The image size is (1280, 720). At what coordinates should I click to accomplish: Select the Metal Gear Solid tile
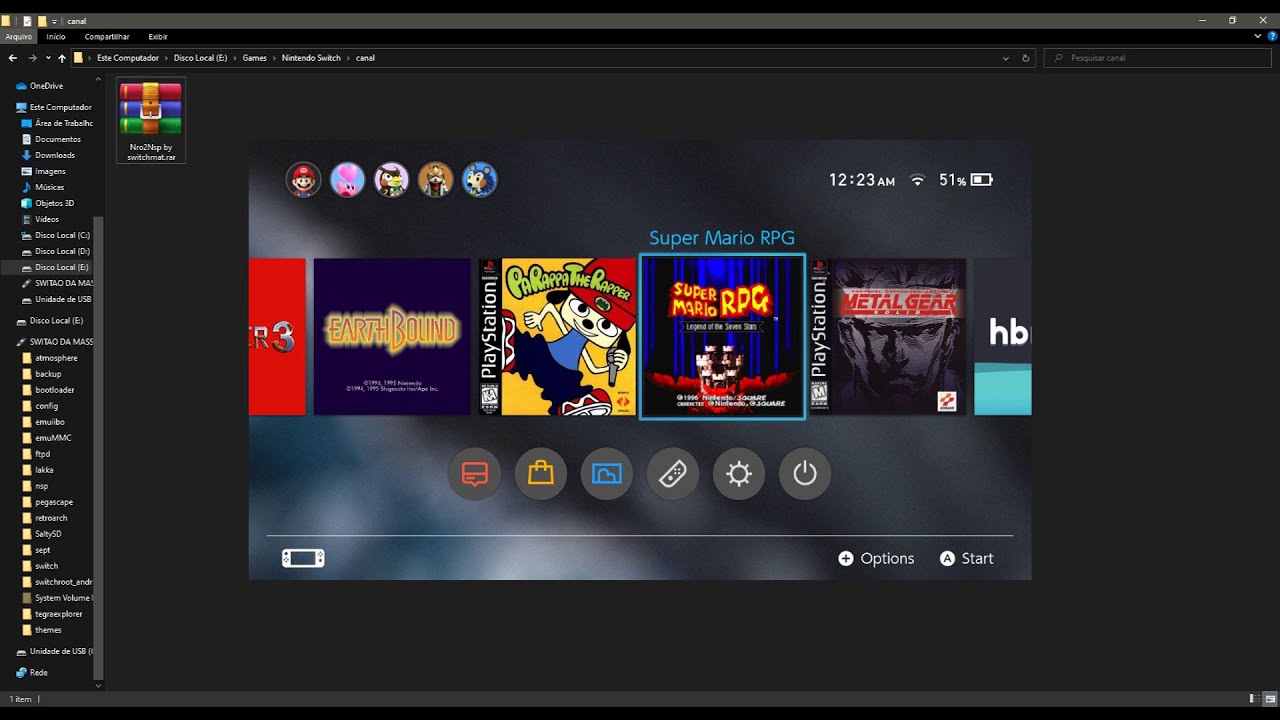click(888, 337)
